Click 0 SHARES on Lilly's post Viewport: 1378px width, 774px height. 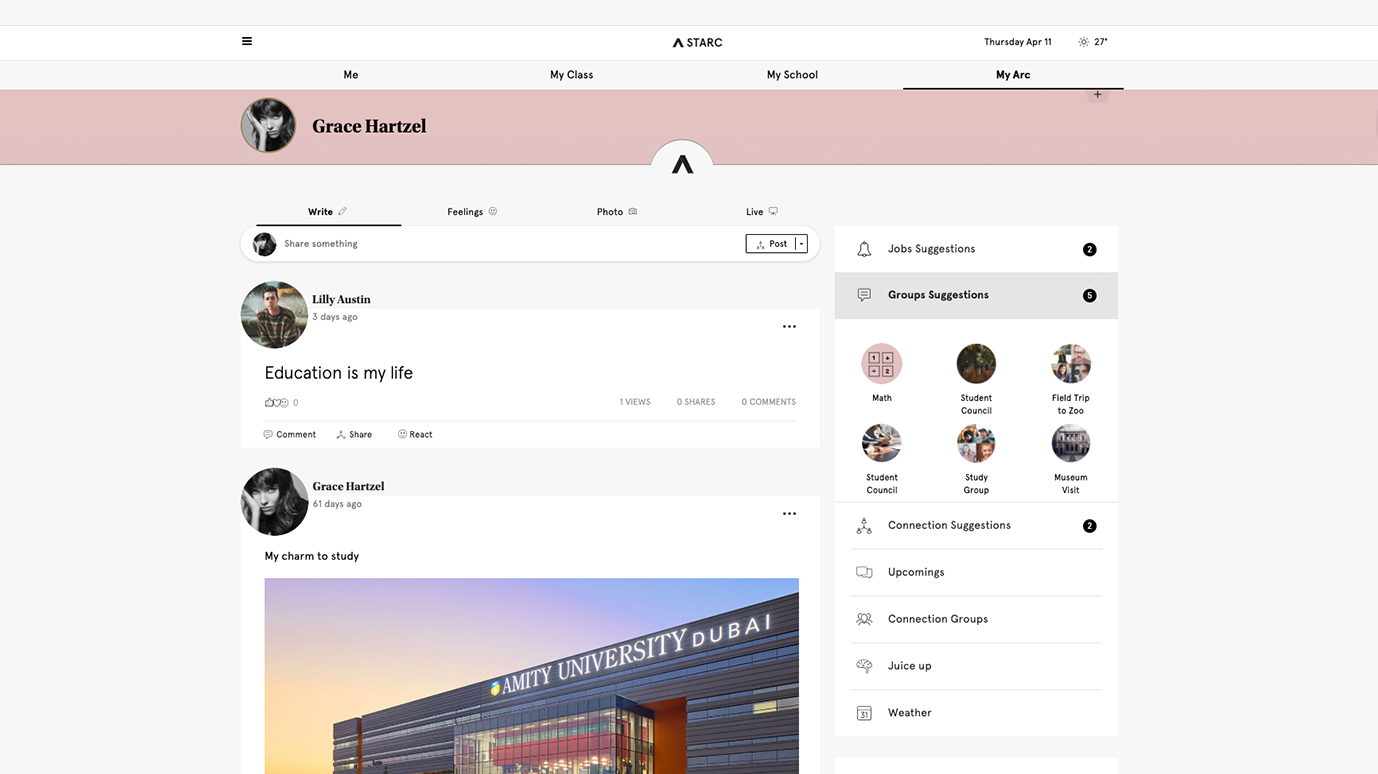tap(696, 402)
